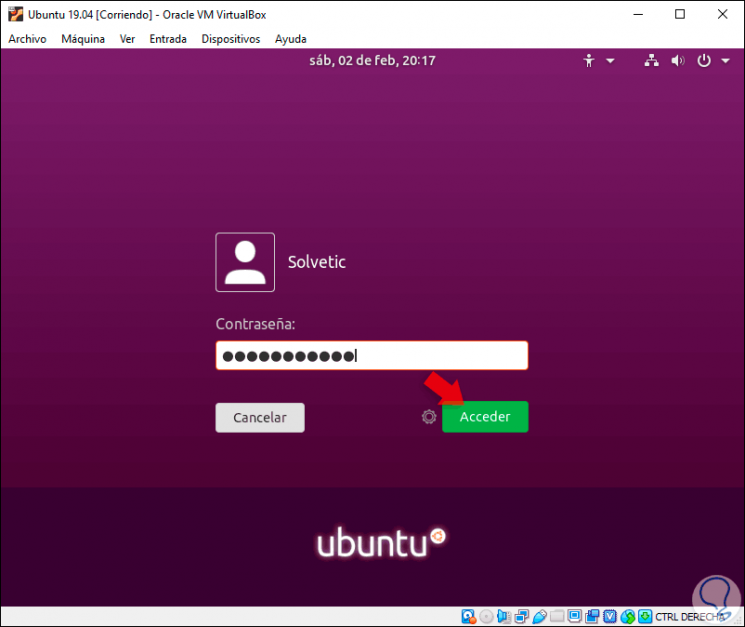Click the volume speaker icon in top bar

point(678,61)
